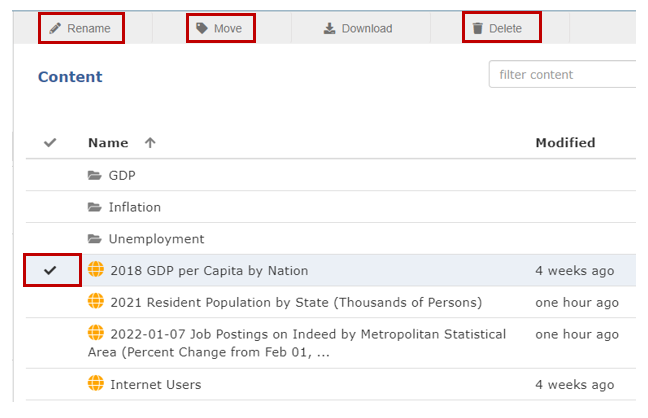The width and height of the screenshot is (648, 418).
Task: Click the Move toolbar label
Action: (228, 28)
